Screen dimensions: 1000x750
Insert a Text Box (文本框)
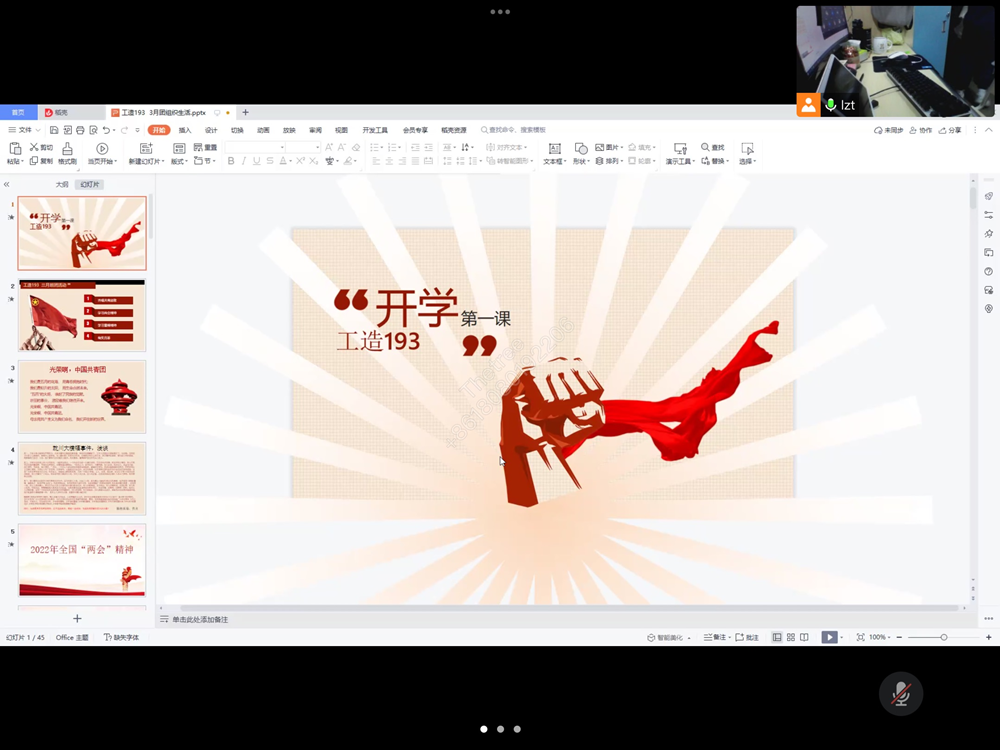tap(554, 153)
